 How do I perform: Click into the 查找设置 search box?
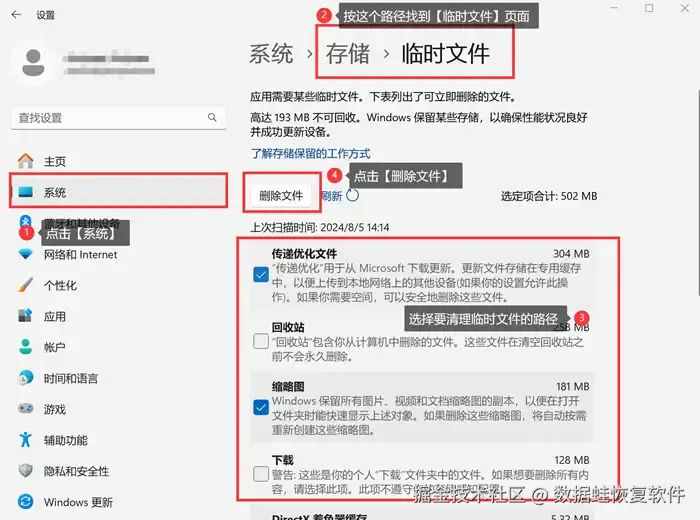coord(118,117)
